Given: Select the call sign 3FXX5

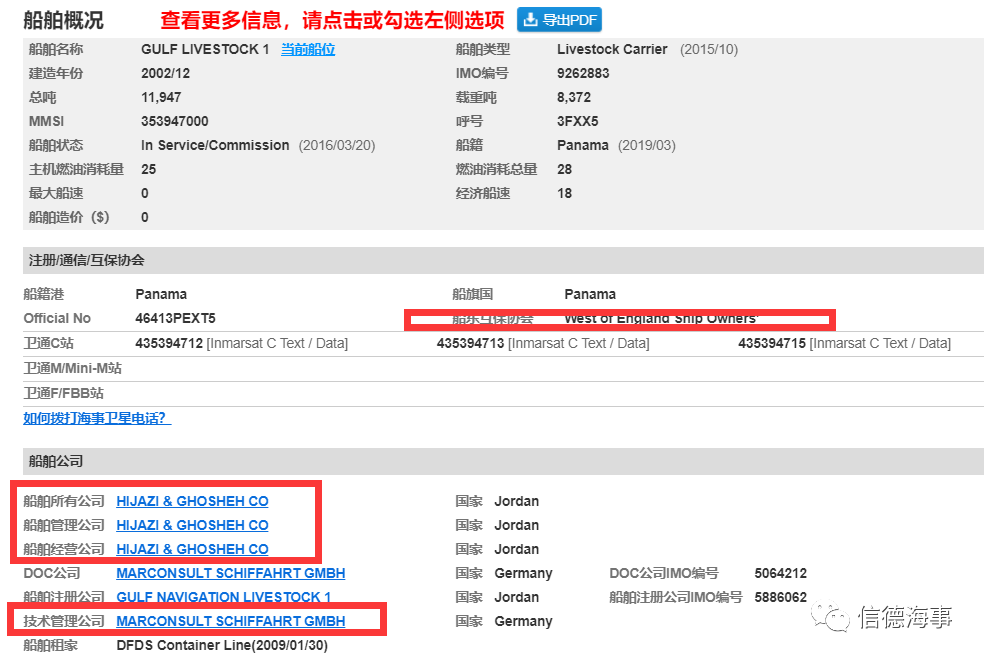Looking at the screenshot, I should [x=577, y=121].
